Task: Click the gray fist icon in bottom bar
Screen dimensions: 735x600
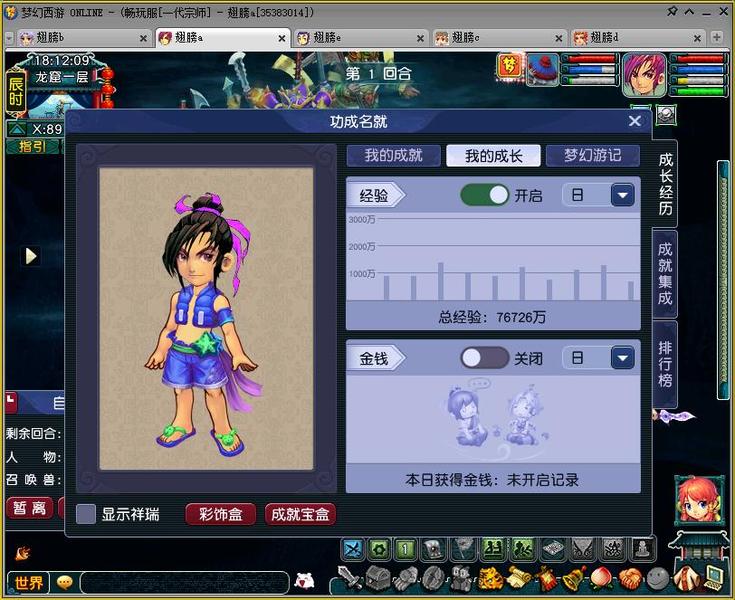Action: pyautogui.click(x=405, y=579)
